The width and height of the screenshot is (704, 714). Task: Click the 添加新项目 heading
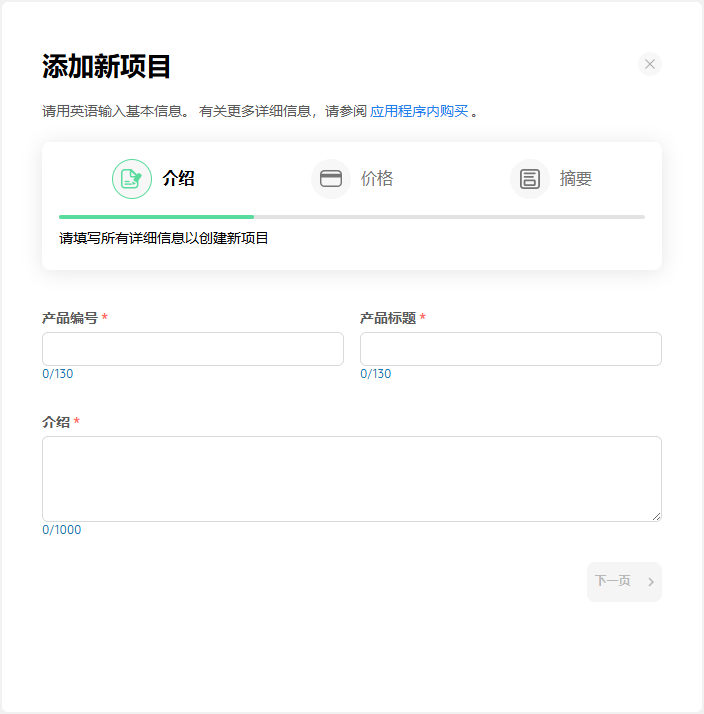coord(107,67)
